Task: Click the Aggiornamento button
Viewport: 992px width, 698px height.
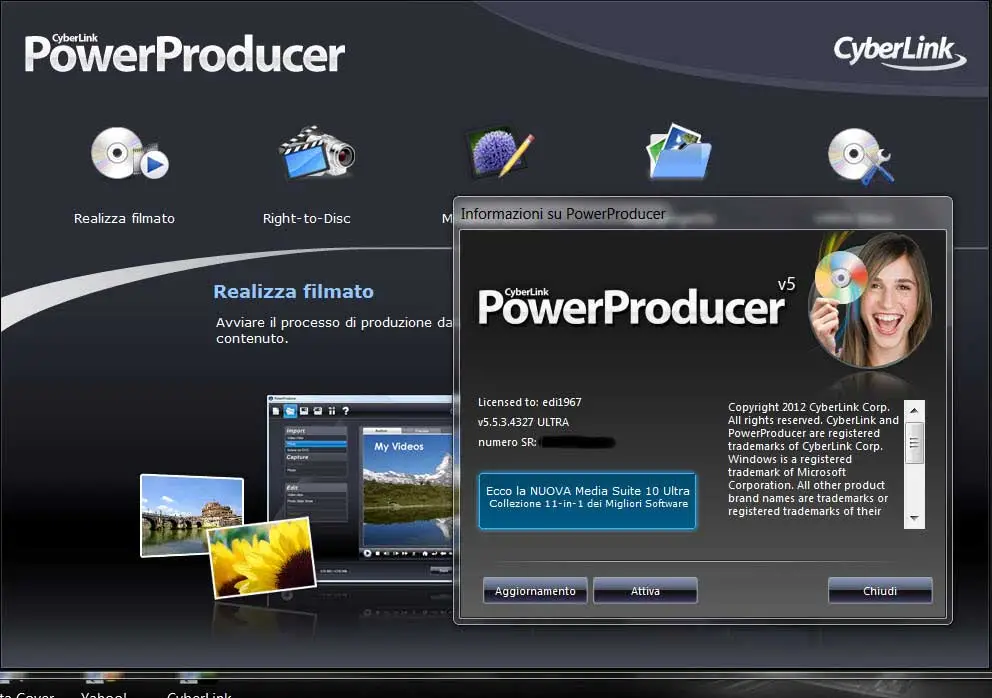Action: (535, 590)
